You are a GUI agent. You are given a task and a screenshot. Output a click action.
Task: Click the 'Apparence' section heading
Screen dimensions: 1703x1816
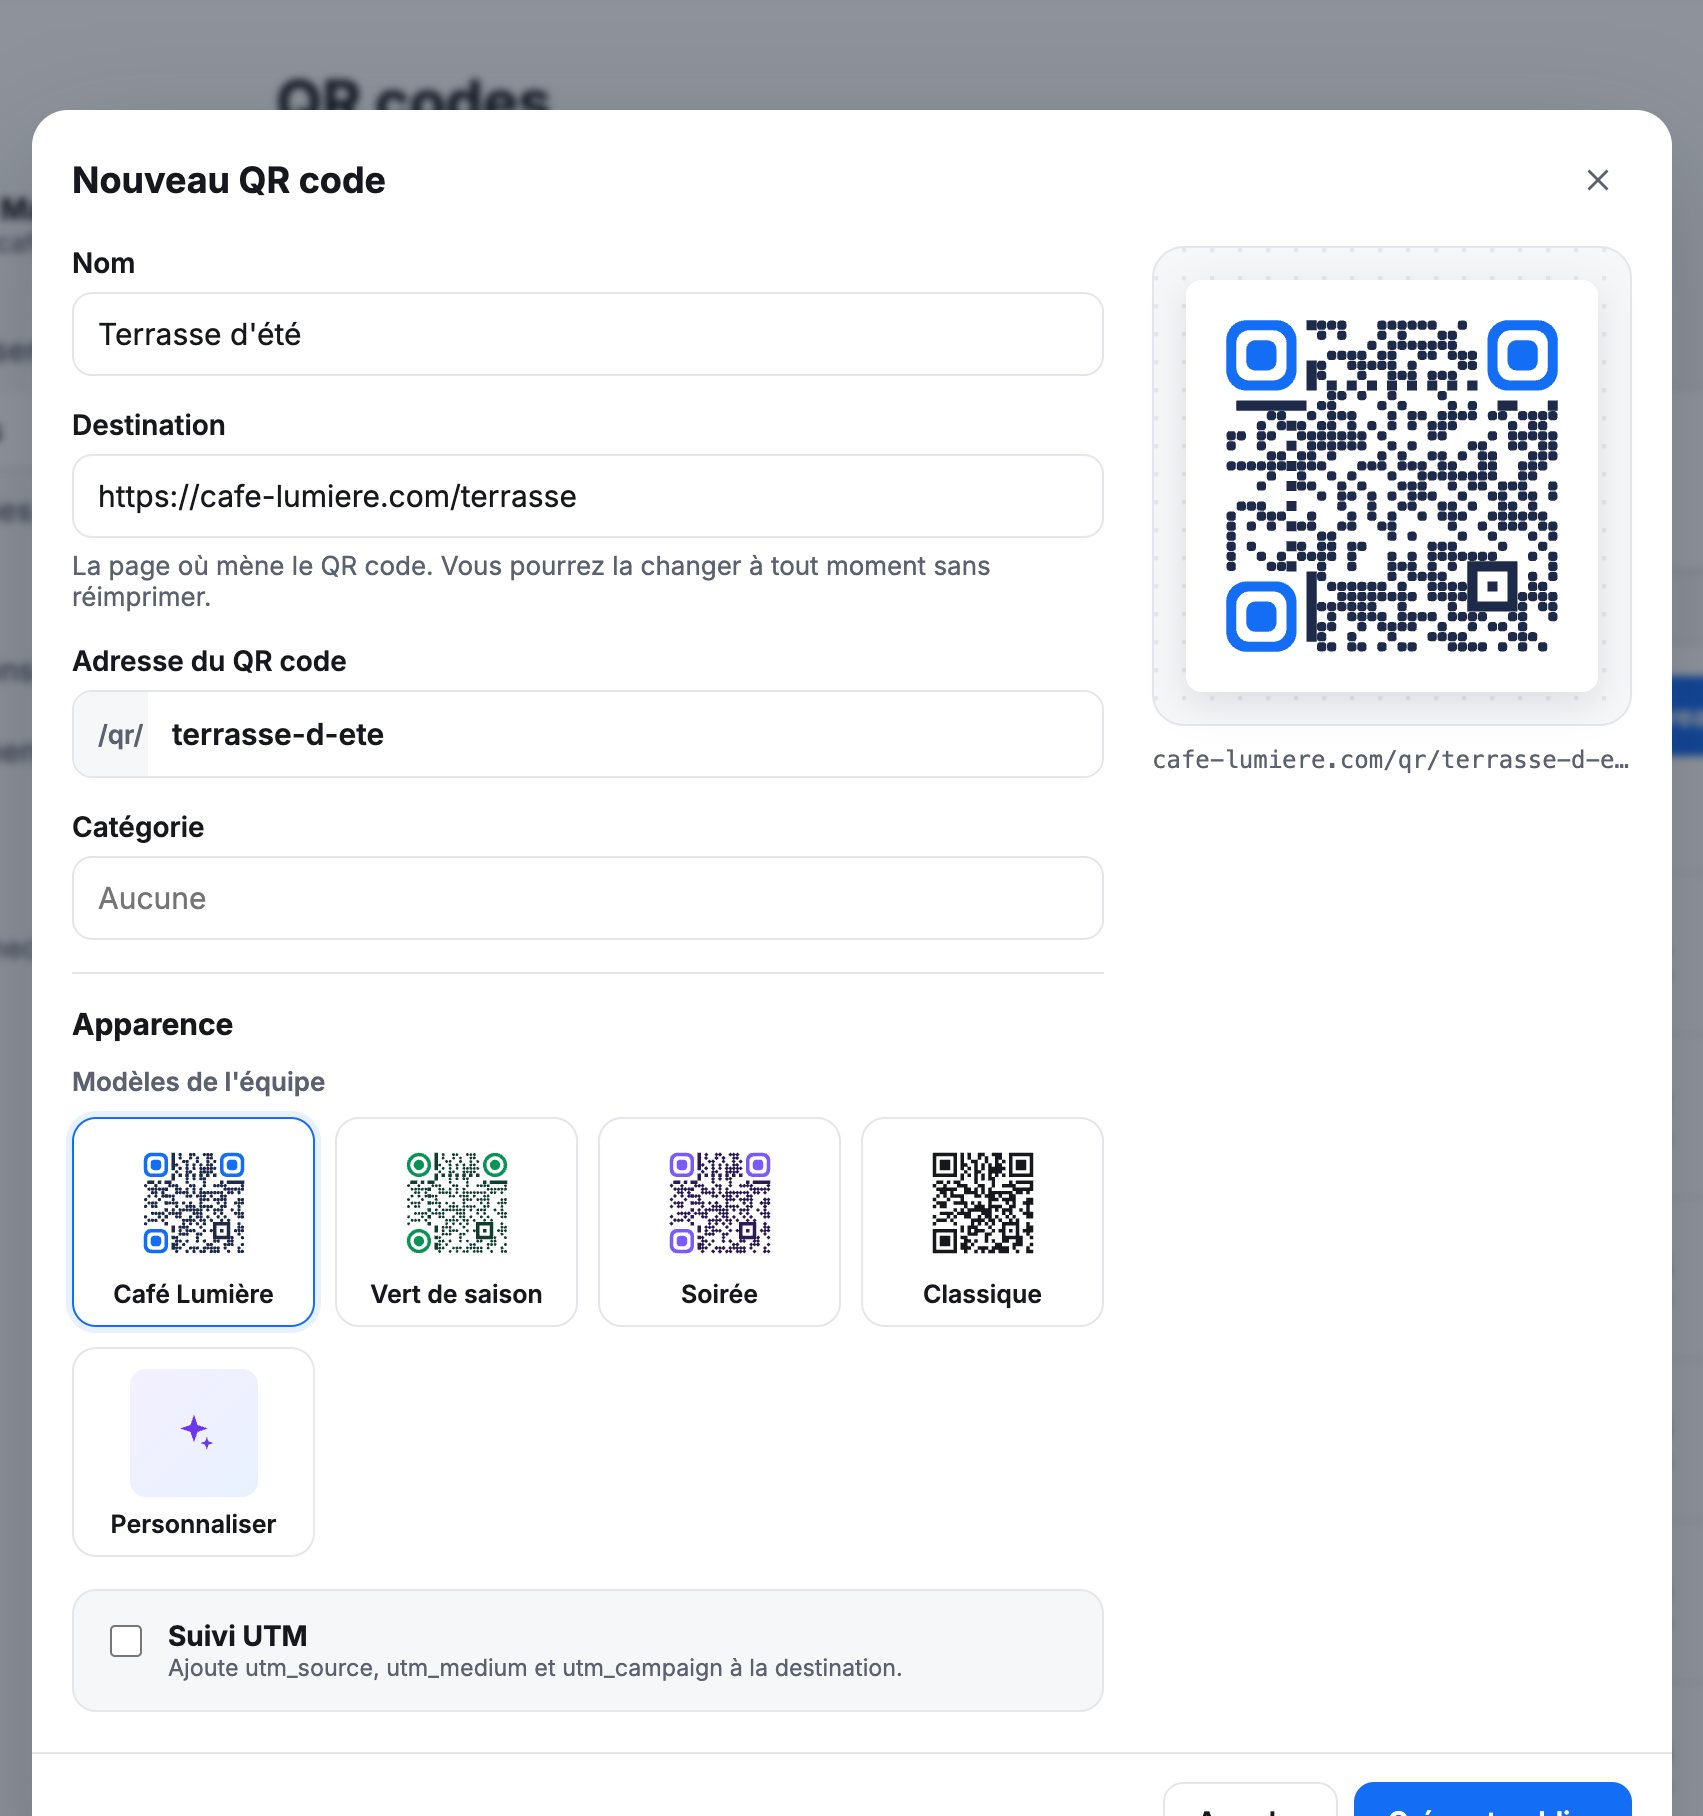pos(153,1024)
